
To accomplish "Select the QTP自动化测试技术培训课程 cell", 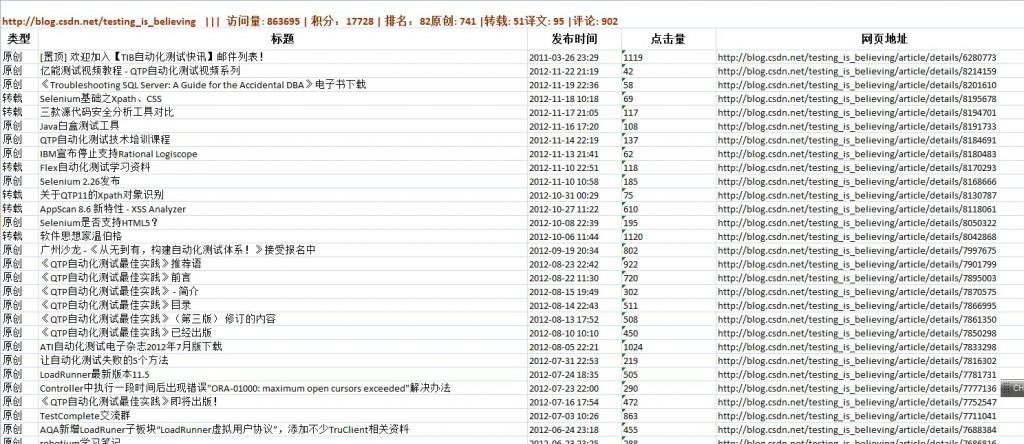I will pos(283,140).
